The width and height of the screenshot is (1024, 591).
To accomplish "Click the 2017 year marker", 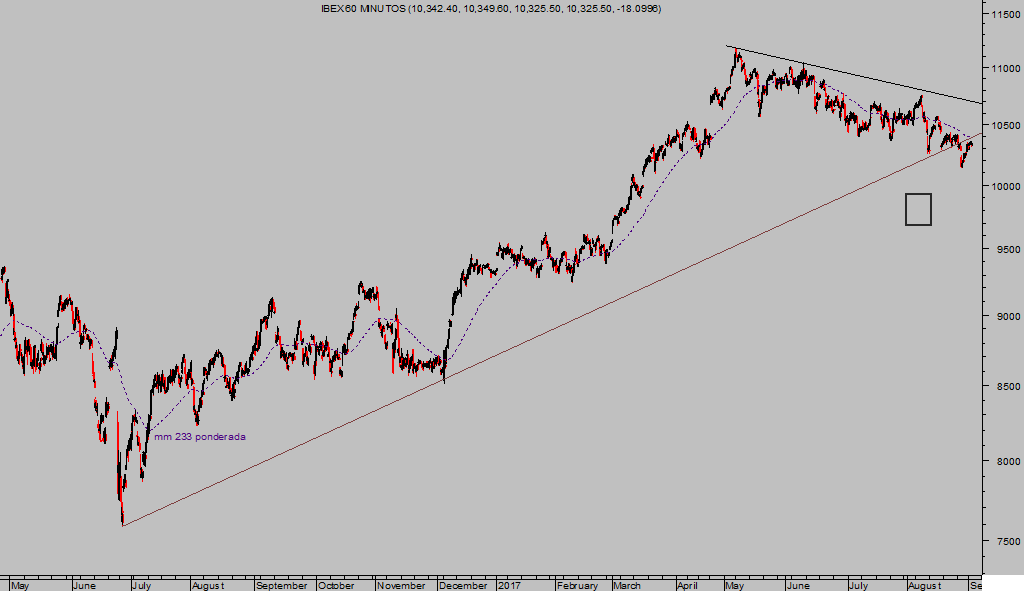I will (509, 585).
